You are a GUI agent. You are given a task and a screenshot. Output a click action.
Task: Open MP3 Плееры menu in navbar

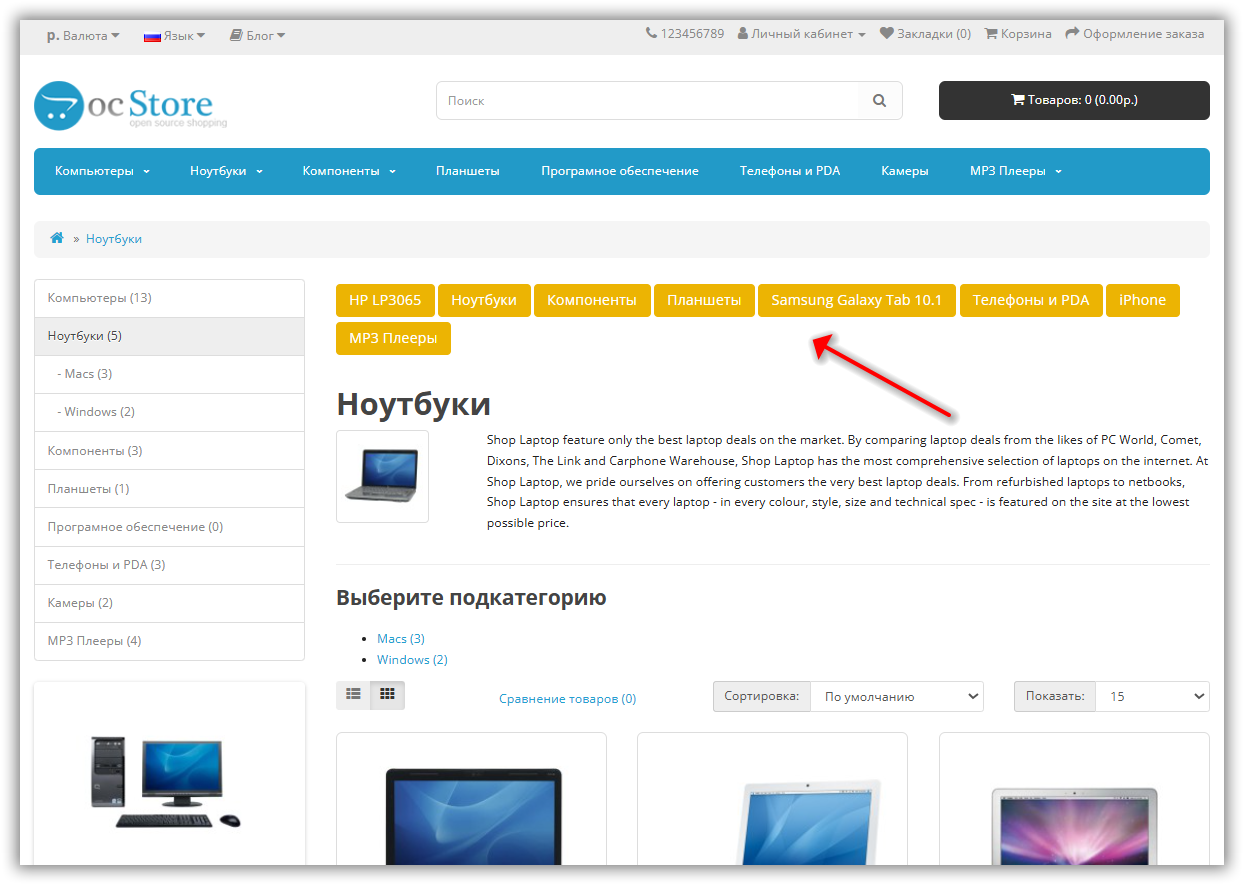tap(1015, 171)
